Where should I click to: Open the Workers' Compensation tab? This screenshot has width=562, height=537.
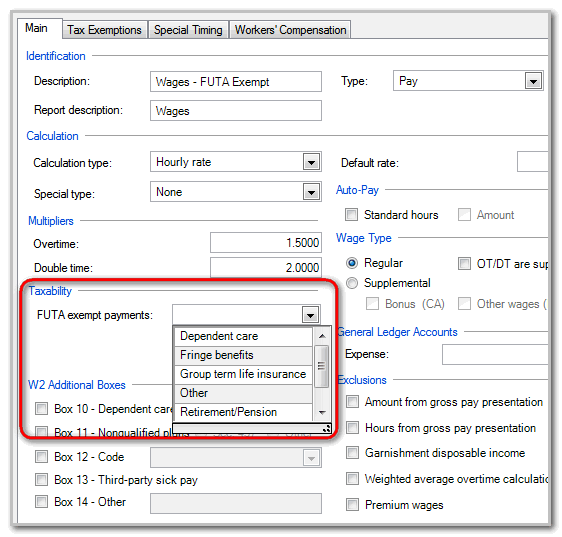tap(290, 30)
